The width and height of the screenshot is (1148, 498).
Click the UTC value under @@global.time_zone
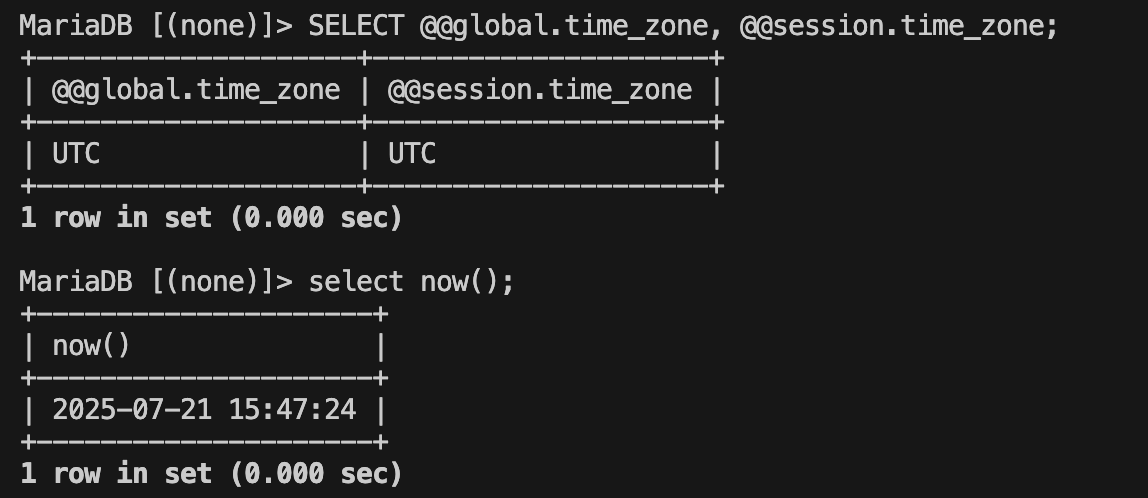(x=76, y=154)
